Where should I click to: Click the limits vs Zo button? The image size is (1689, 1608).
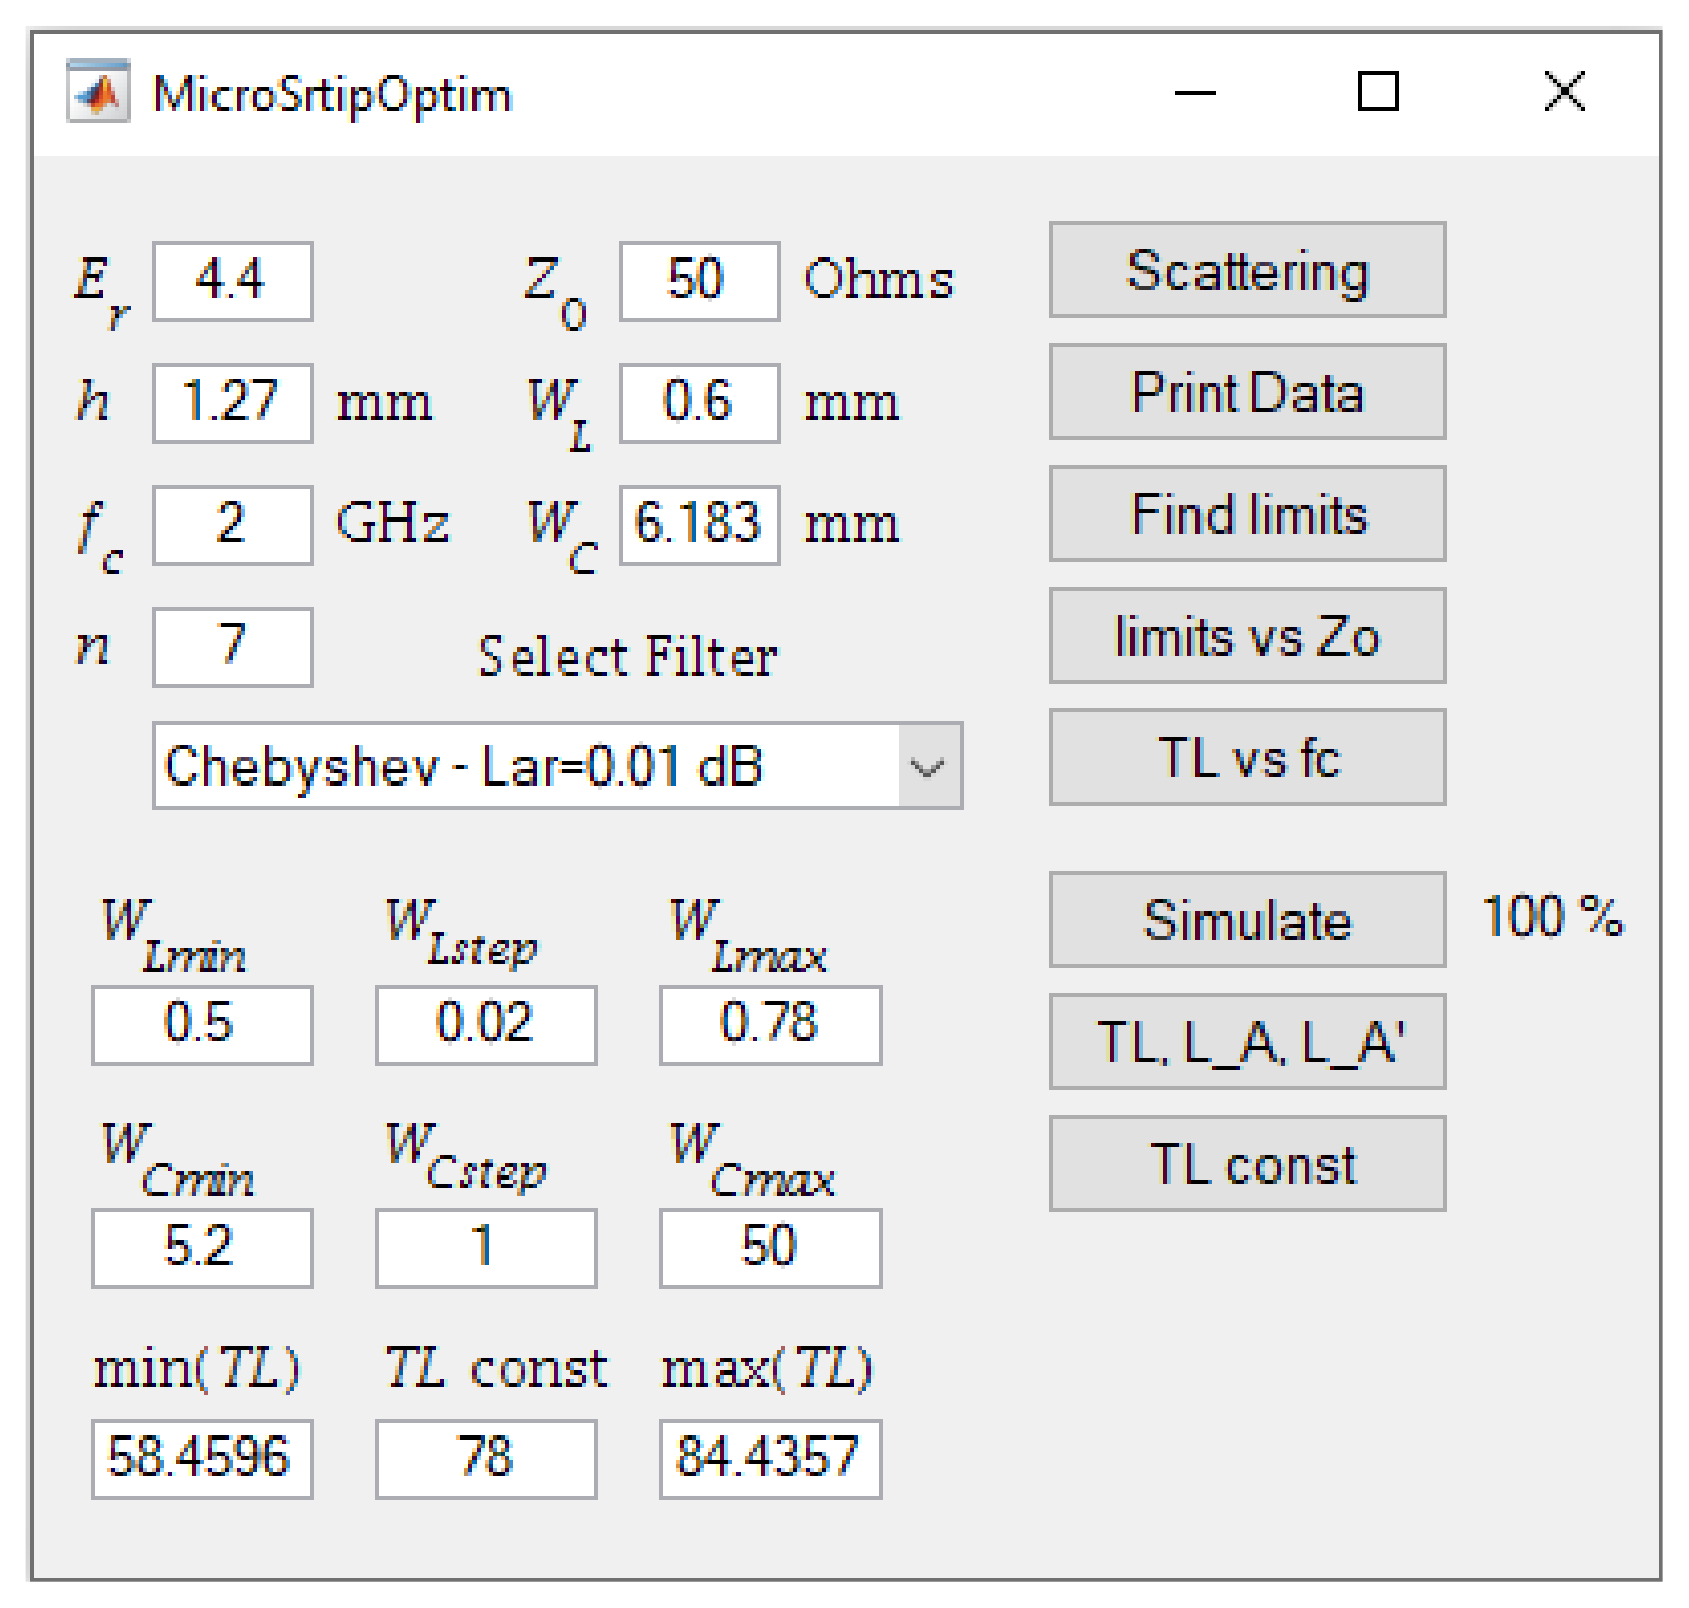(1246, 636)
